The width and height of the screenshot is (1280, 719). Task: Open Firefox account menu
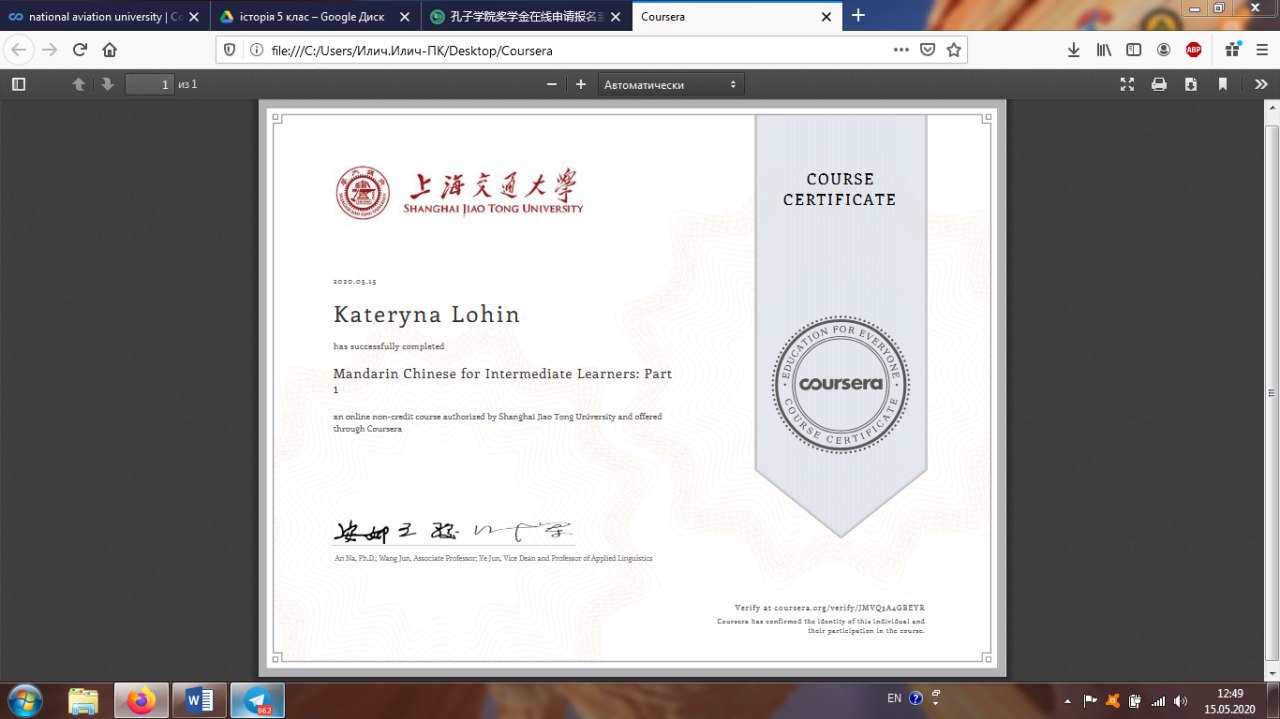(x=1164, y=50)
